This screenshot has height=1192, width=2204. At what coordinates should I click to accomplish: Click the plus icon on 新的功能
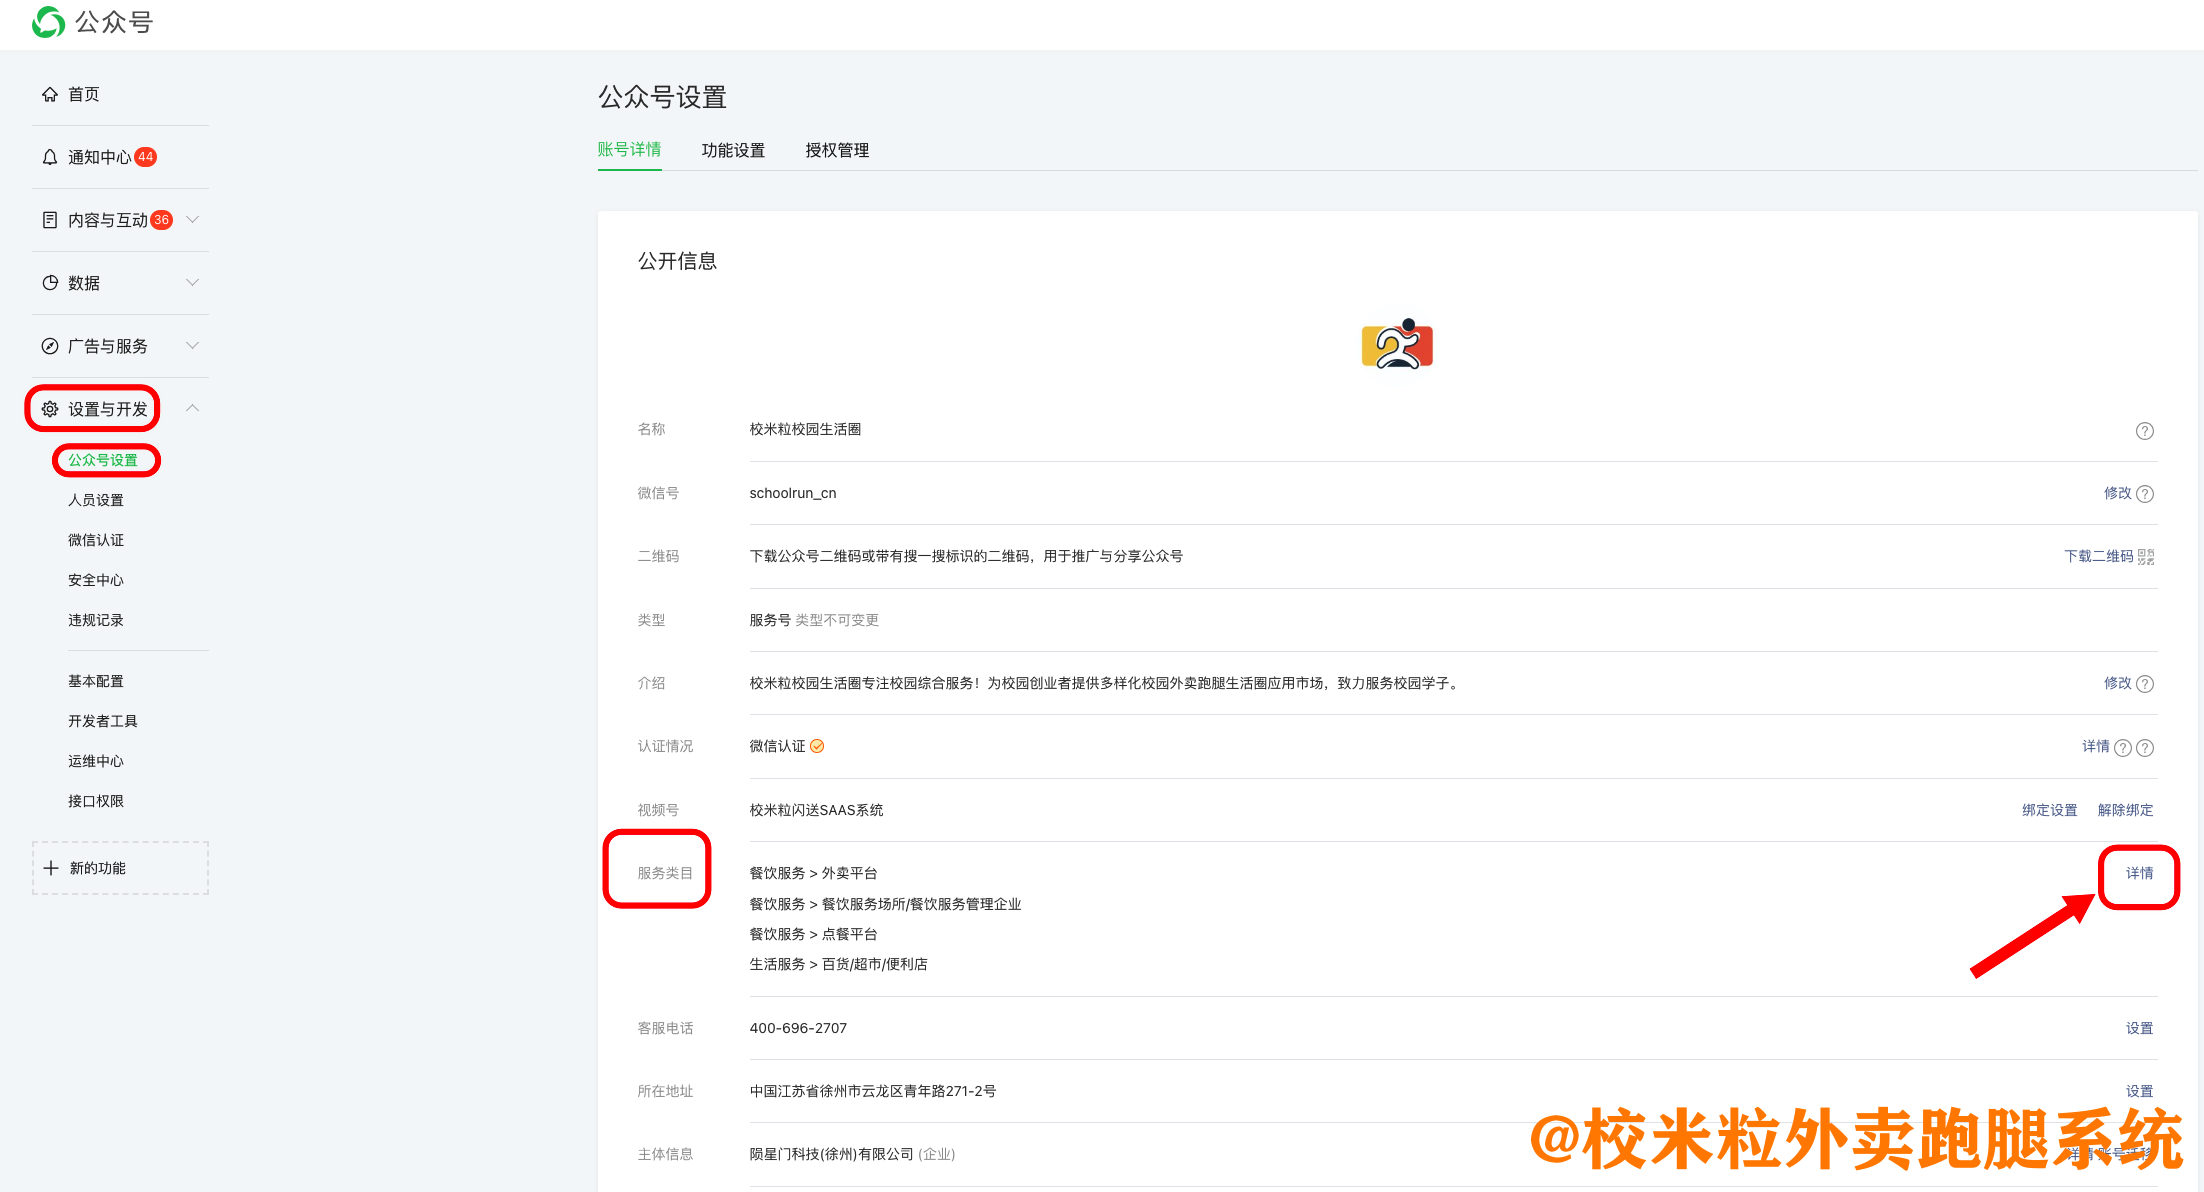pos(50,867)
